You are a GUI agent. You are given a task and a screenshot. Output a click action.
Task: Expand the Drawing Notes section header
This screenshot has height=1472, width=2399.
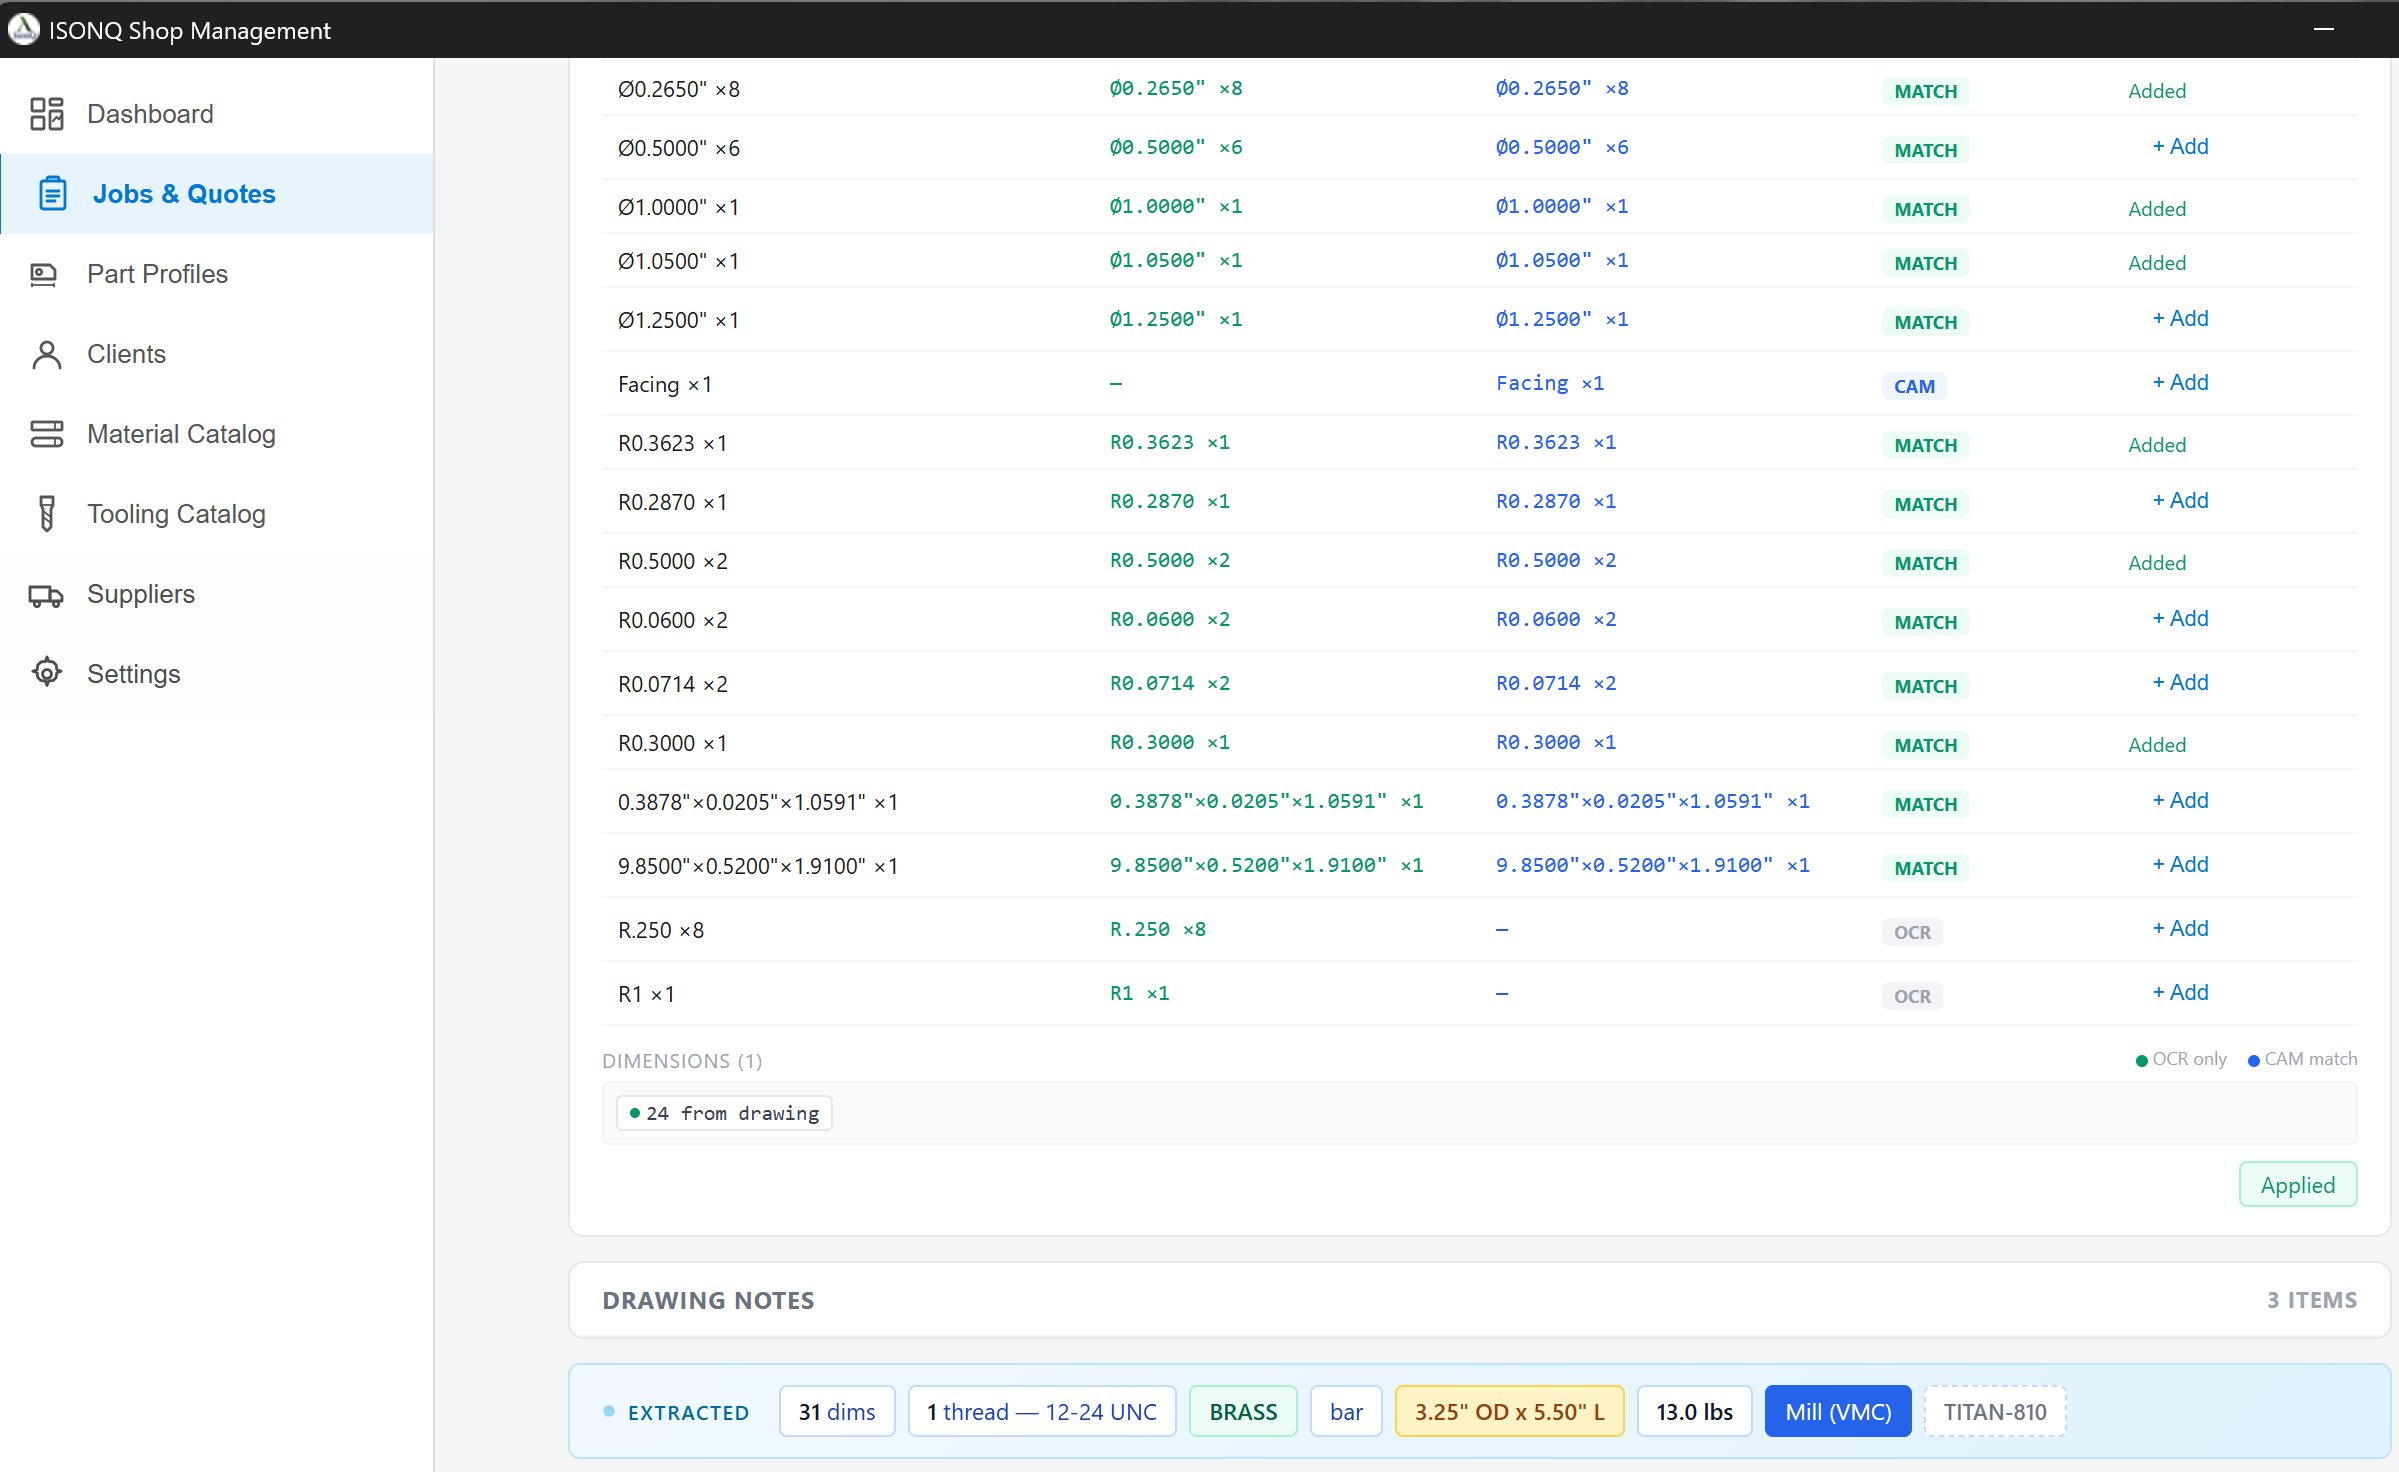(1479, 1300)
